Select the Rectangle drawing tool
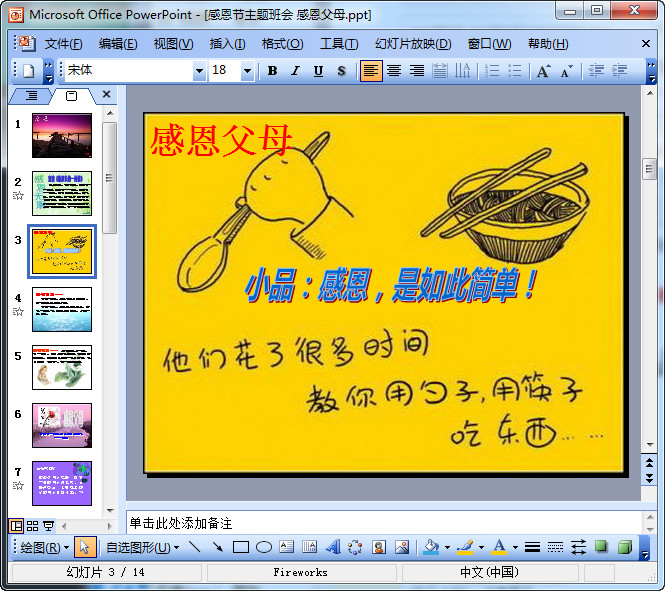 coord(241,547)
